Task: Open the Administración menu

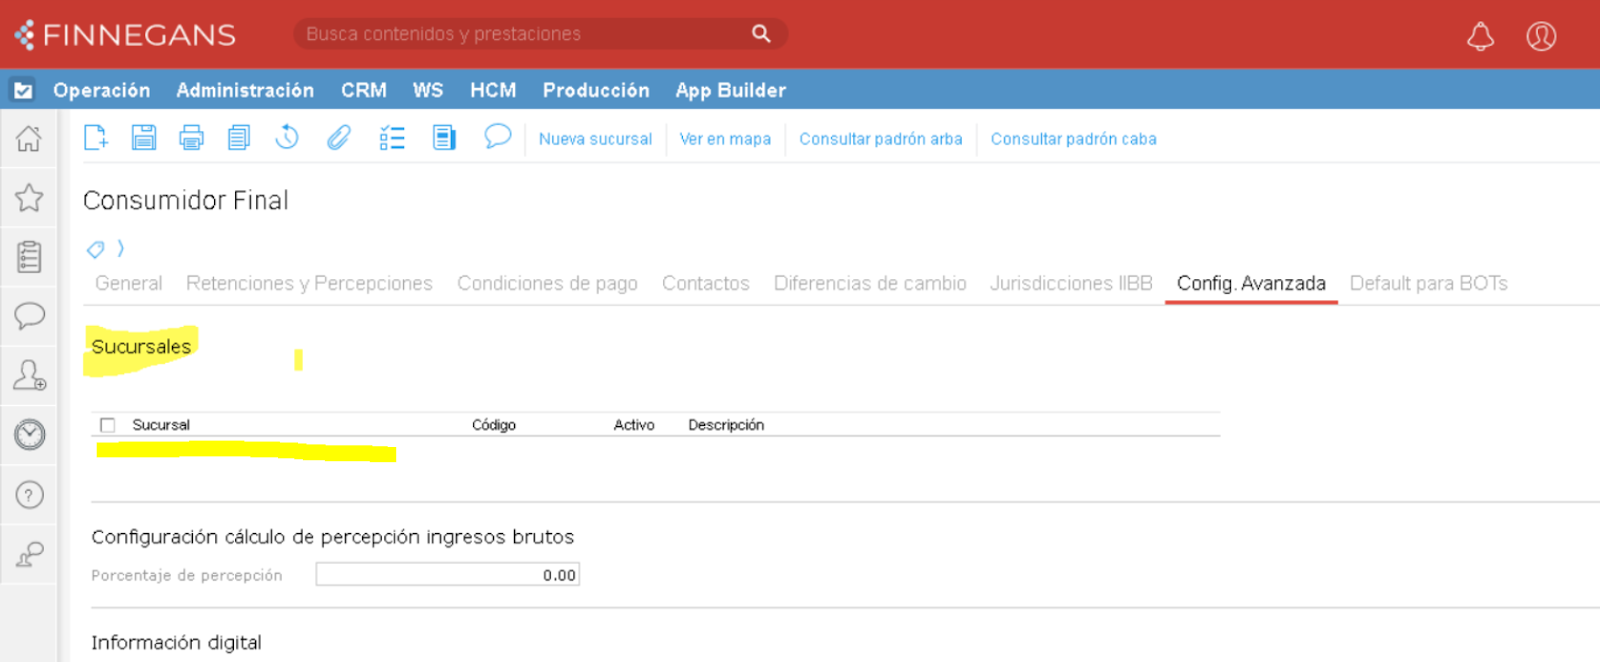Action: [245, 90]
